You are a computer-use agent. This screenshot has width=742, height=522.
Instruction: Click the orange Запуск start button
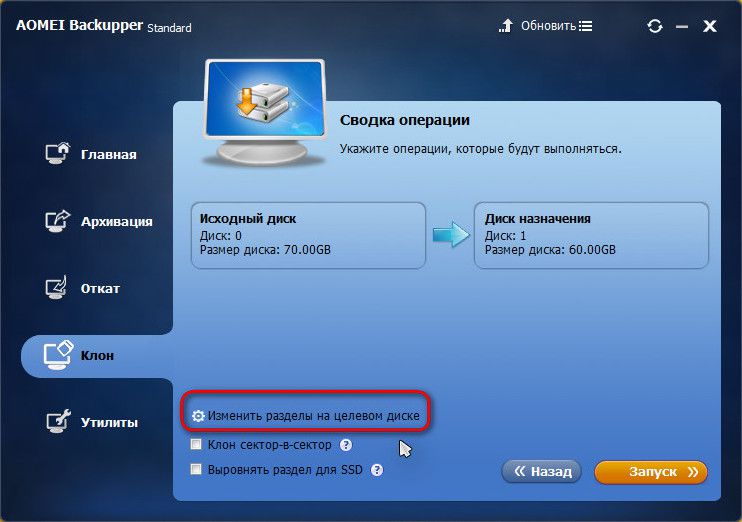651,472
